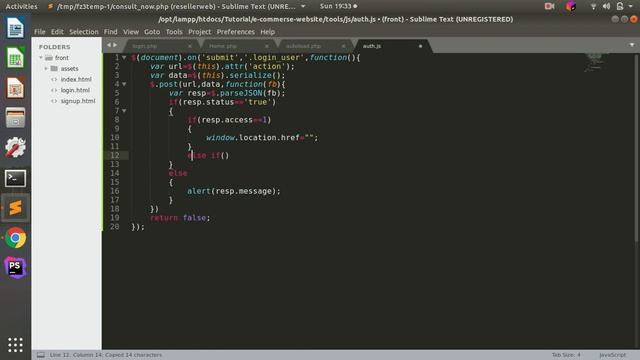Screen dimensions: 640x360
Task: Open the Tools menu
Action: (x=174, y=32)
